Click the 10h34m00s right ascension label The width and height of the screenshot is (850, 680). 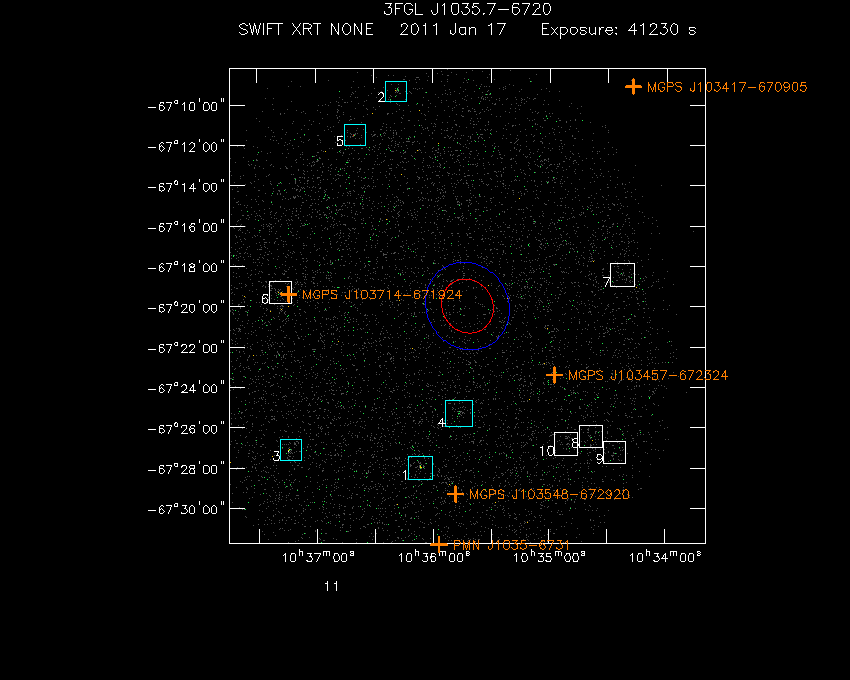665,557
